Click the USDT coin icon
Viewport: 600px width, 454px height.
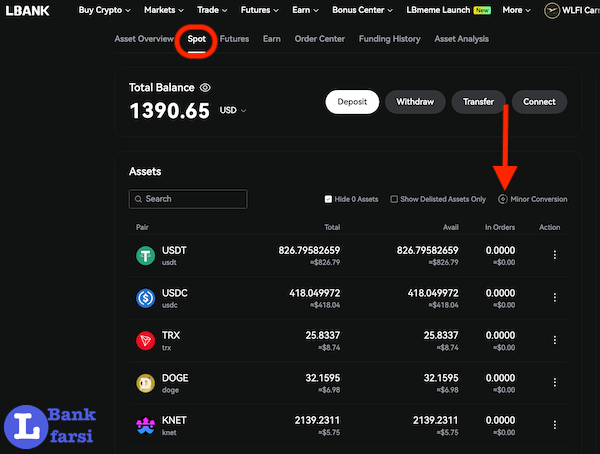point(147,255)
